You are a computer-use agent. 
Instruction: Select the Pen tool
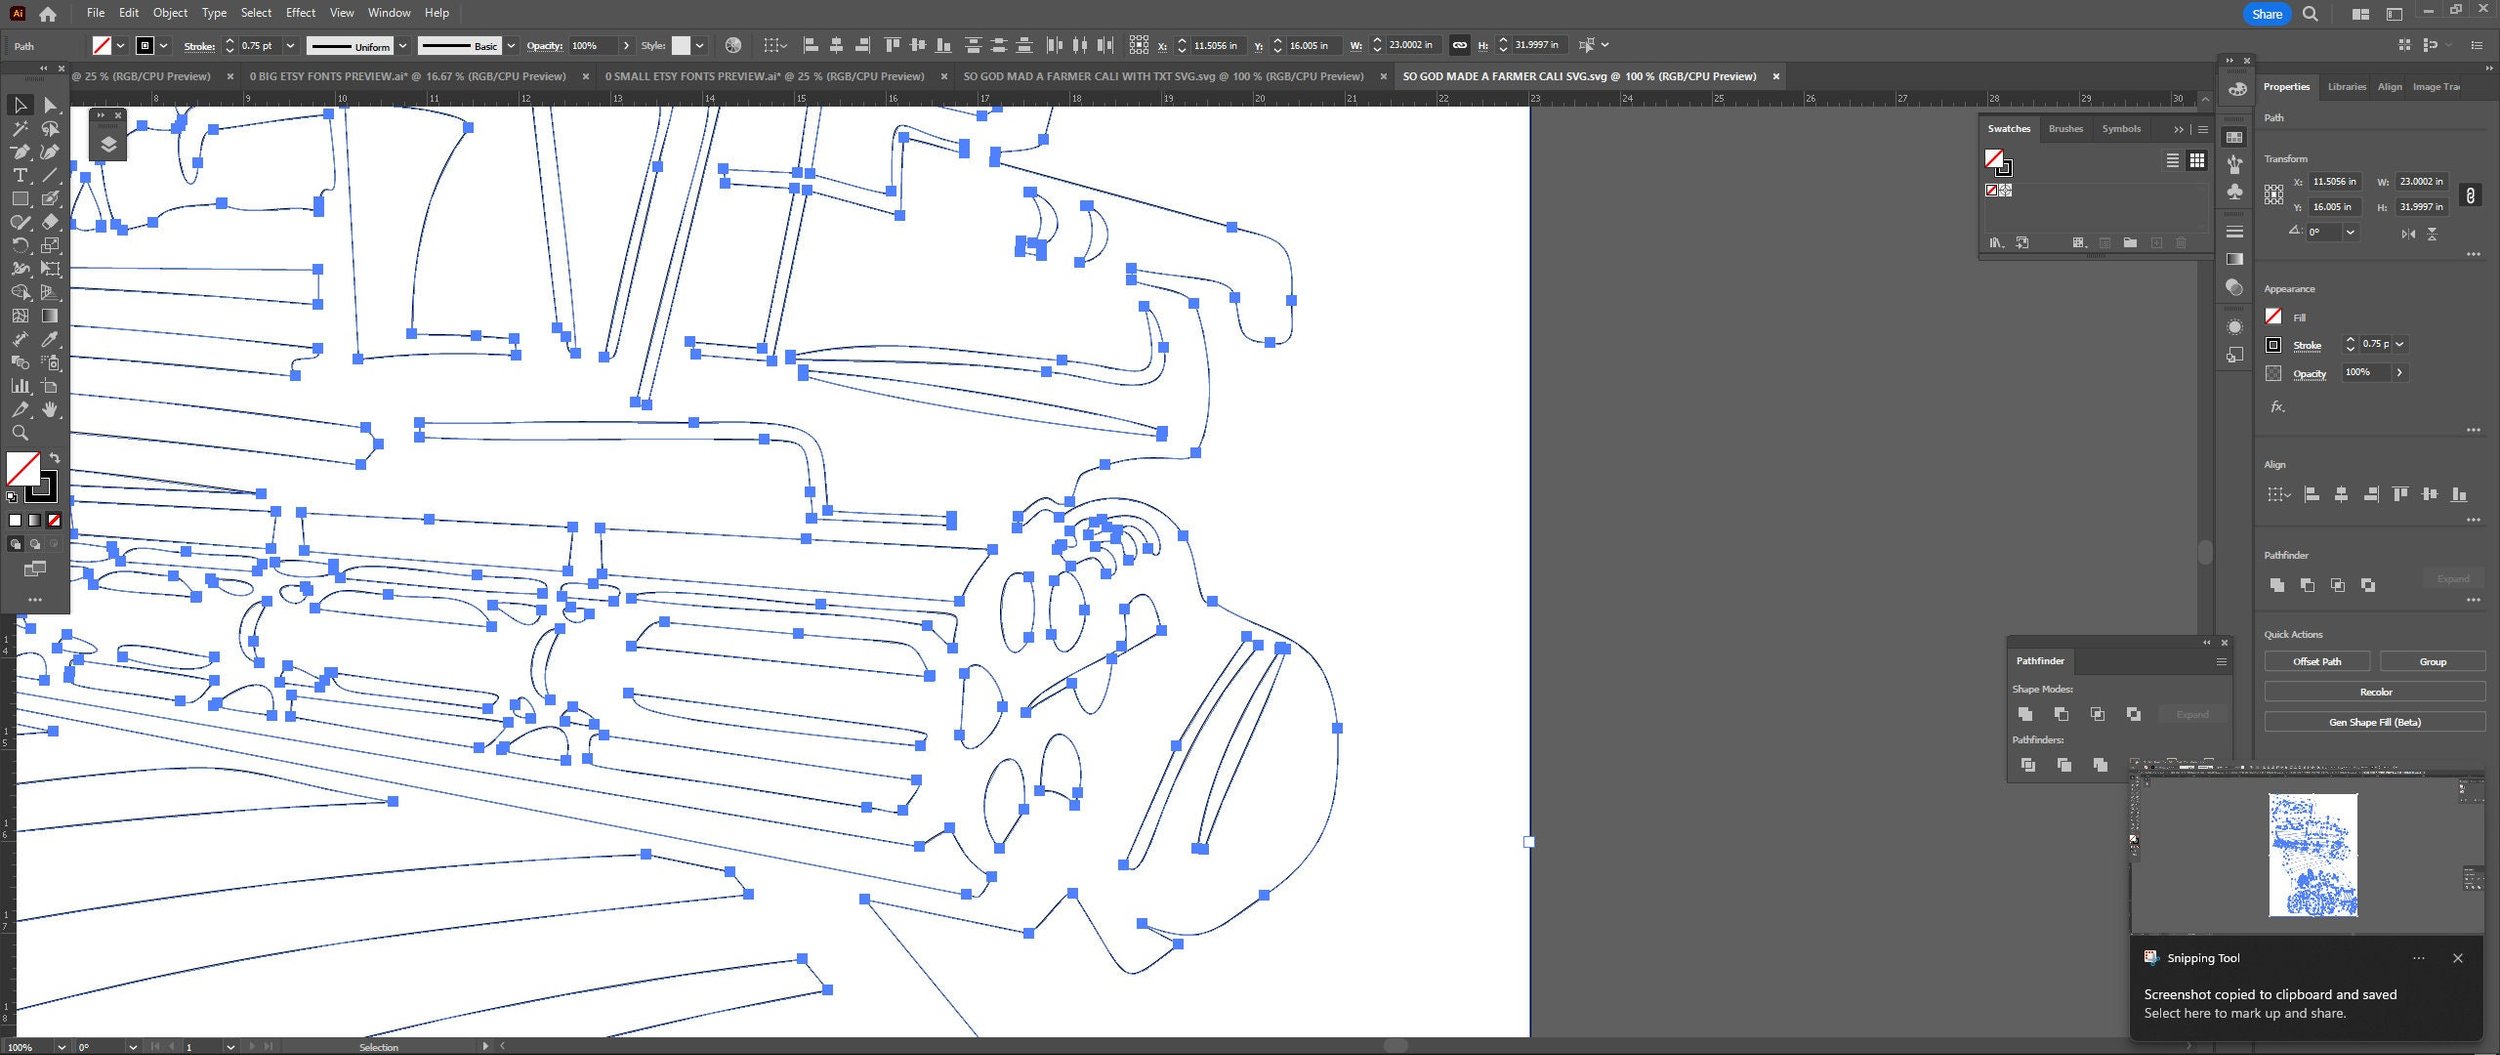click(x=20, y=152)
